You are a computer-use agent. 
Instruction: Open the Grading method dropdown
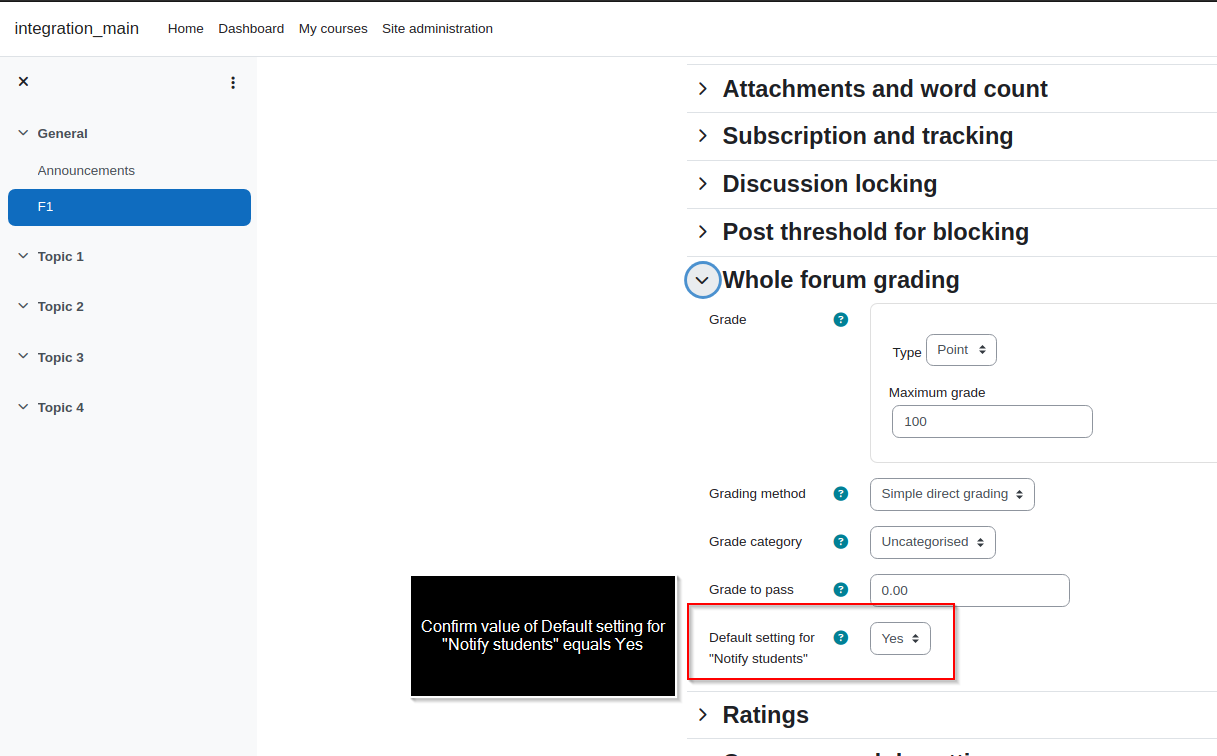952,494
